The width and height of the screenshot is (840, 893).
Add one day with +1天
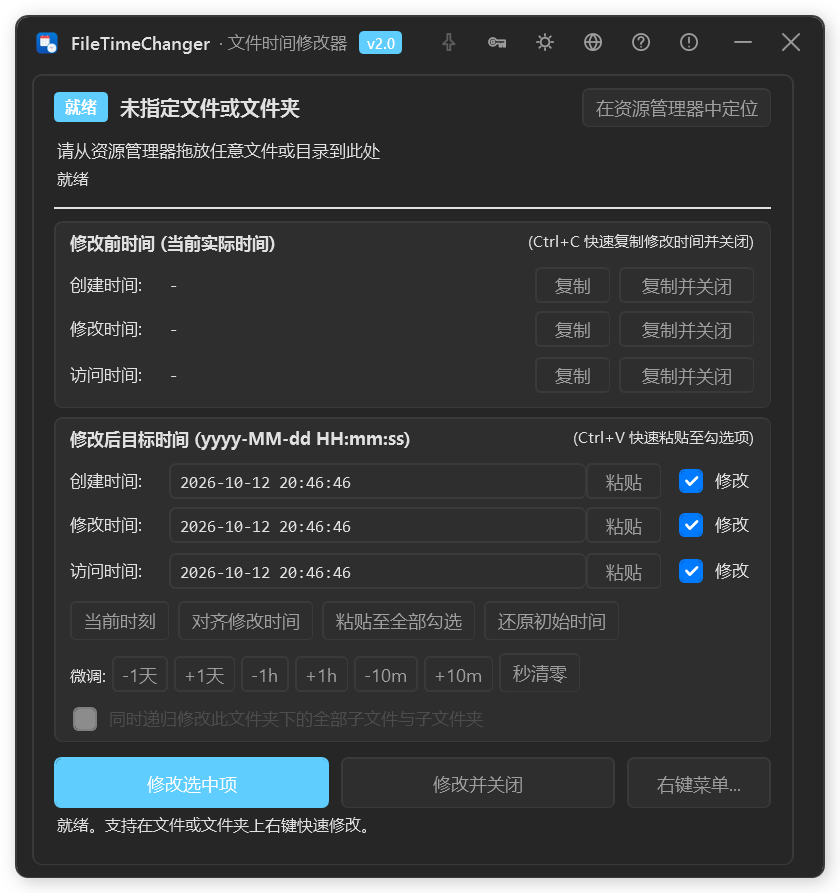[x=204, y=674]
